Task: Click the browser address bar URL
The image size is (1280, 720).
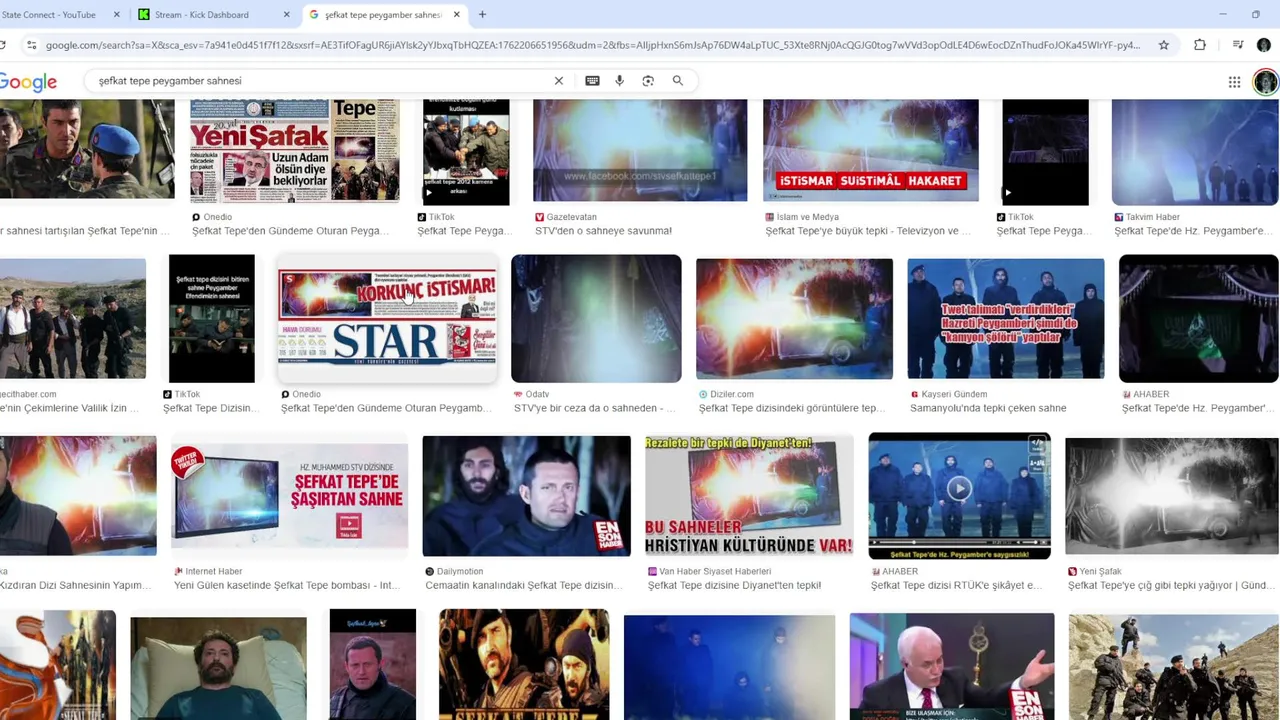Action: click(592, 45)
